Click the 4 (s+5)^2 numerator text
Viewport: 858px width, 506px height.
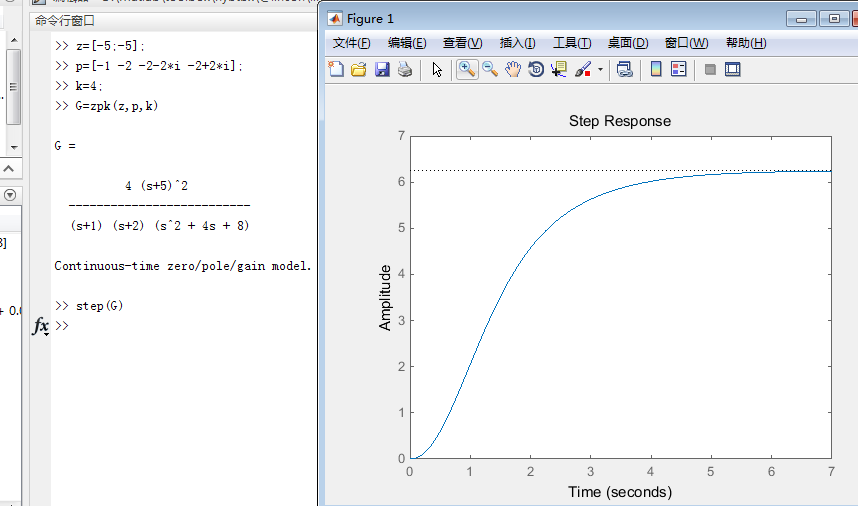tap(156, 185)
